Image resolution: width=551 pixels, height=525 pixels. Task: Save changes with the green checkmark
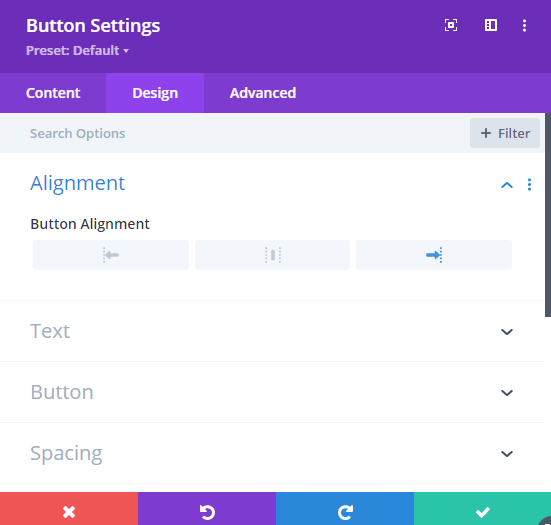(482, 511)
